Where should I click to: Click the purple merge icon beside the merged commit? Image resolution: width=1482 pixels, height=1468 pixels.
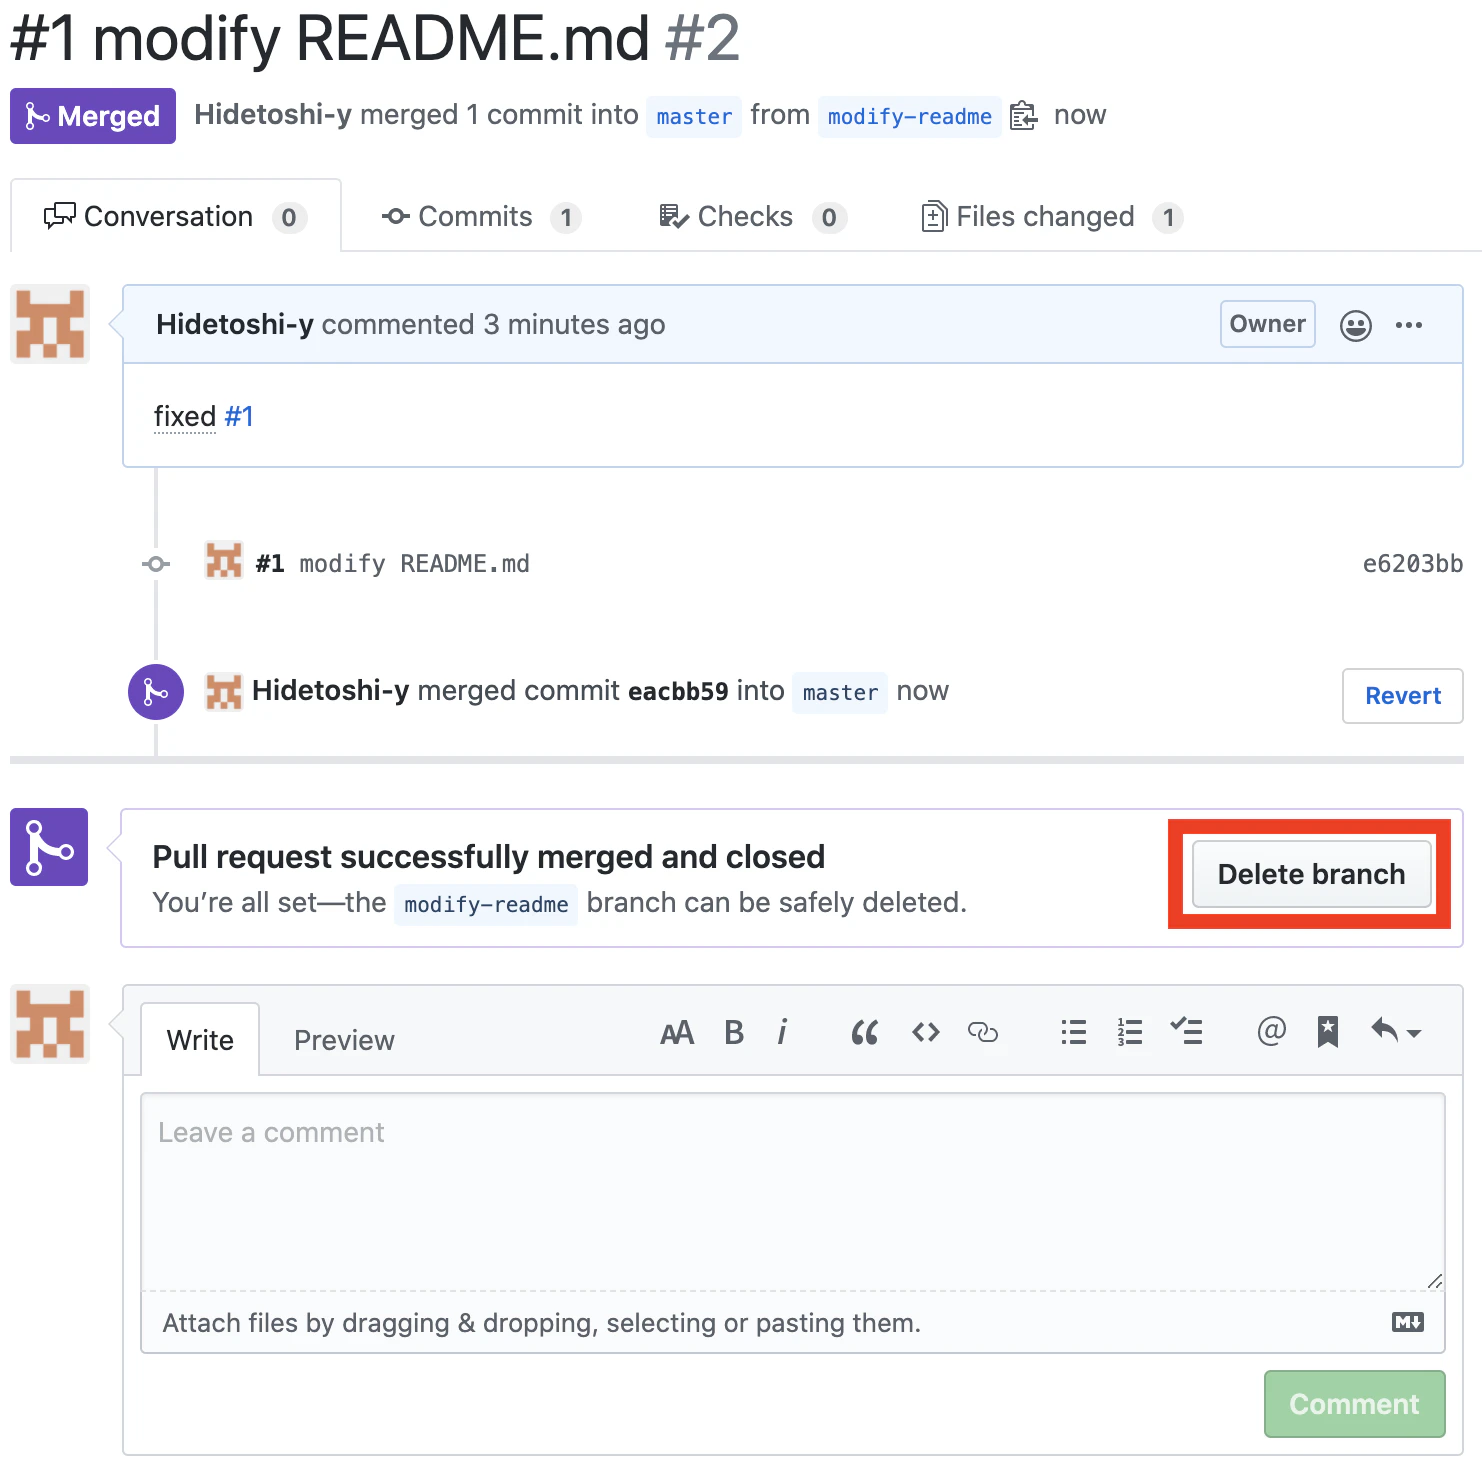(156, 692)
